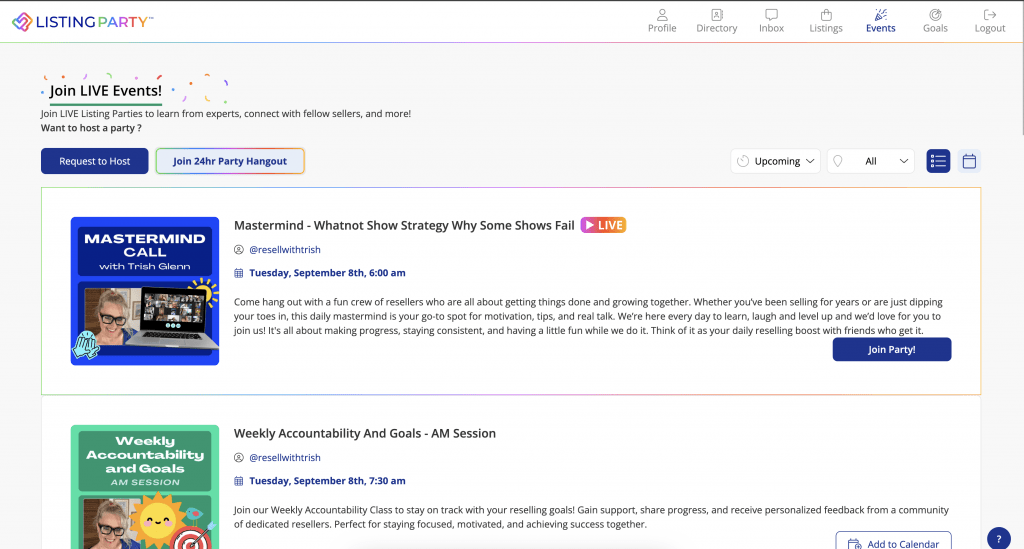Click Add to Calendar button
The height and width of the screenshot is (549, 1024).
pyautogui.click(x=893, y=541)
